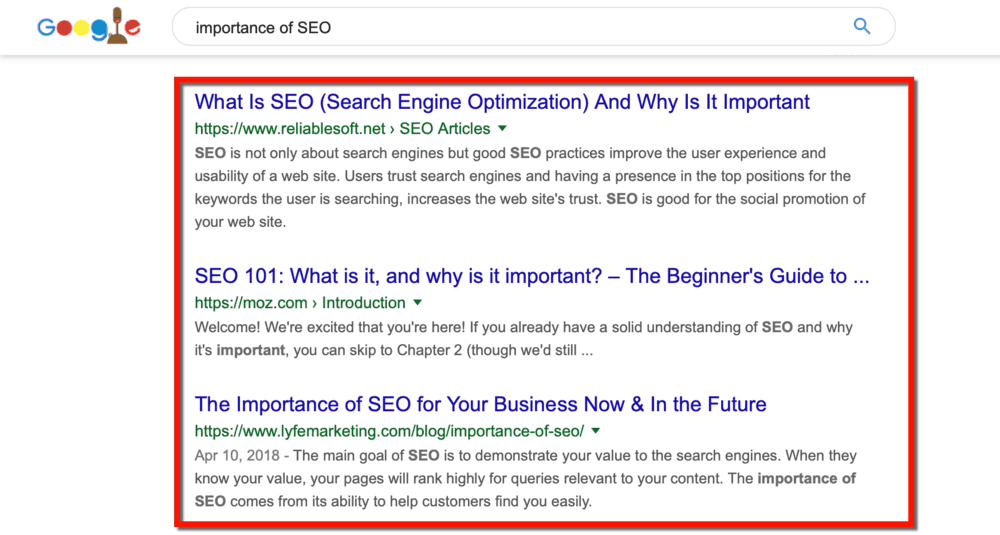This screenshot has height=535, width=1000.
Task: Expand dropdown arrow next to SEO Articles
Action: pos(503,128)
